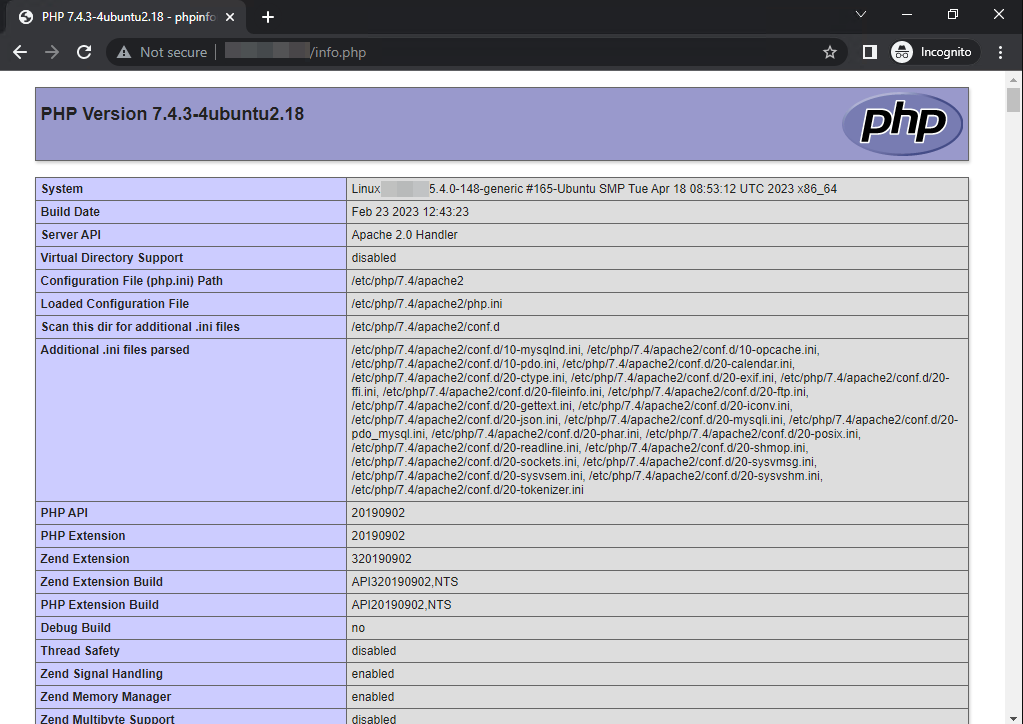Click the scrollbar up arrow
Screen dimensions: 1023x724
[1013, 78]
